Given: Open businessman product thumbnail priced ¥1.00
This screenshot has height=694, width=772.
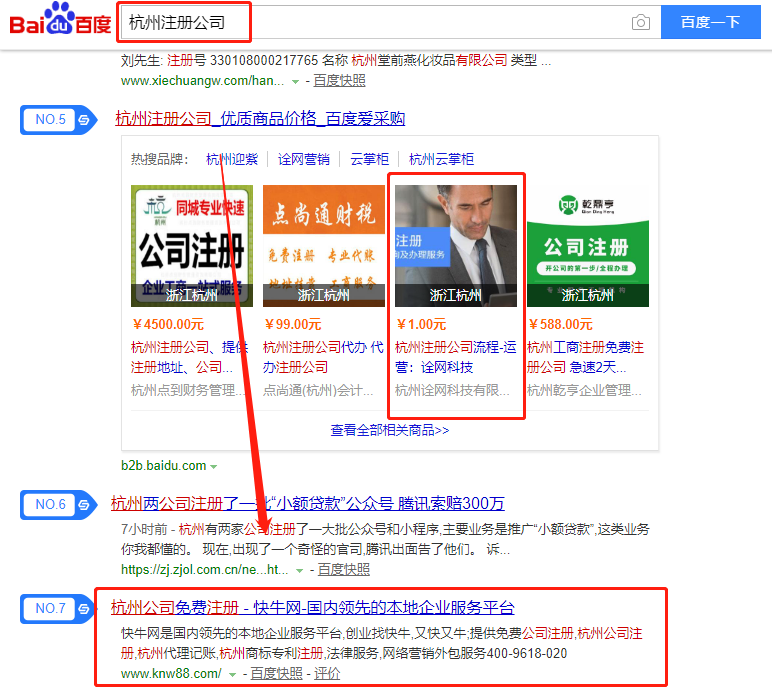Looking at the screenshot, I should coord(456,246).
